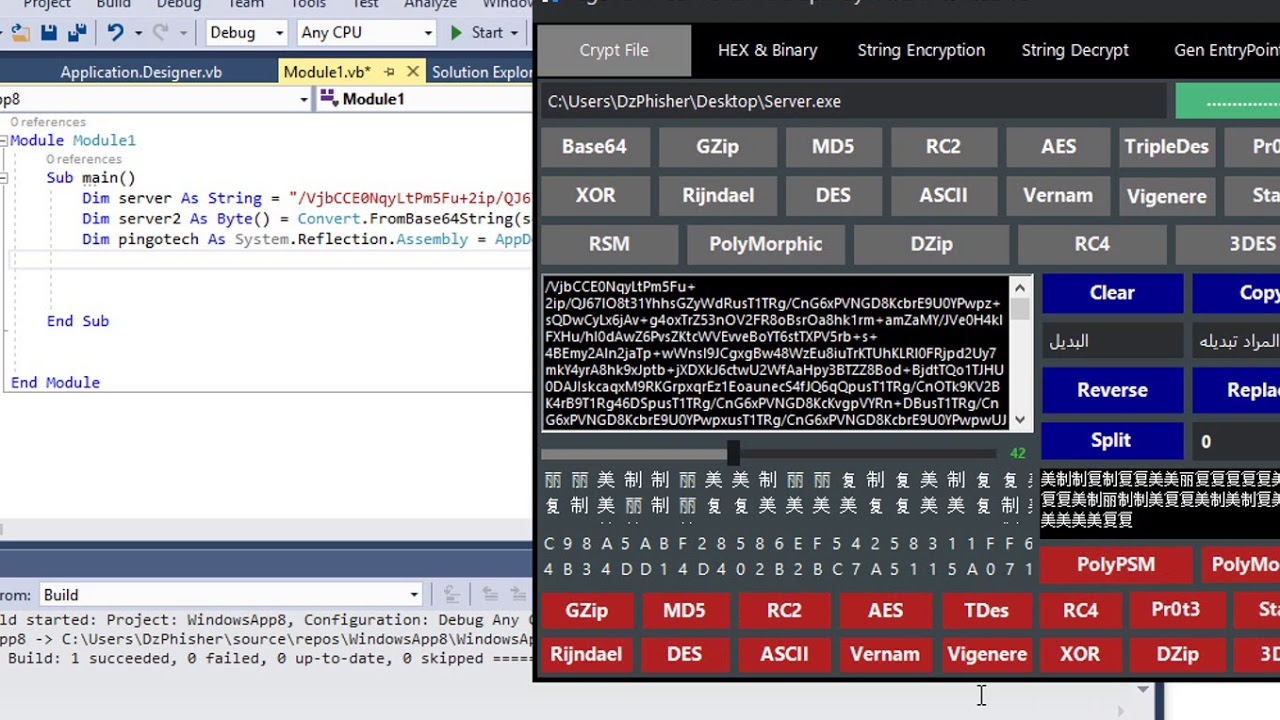
Task: Click the 'Build: 1 succeeded' output line
Action: 270,659
